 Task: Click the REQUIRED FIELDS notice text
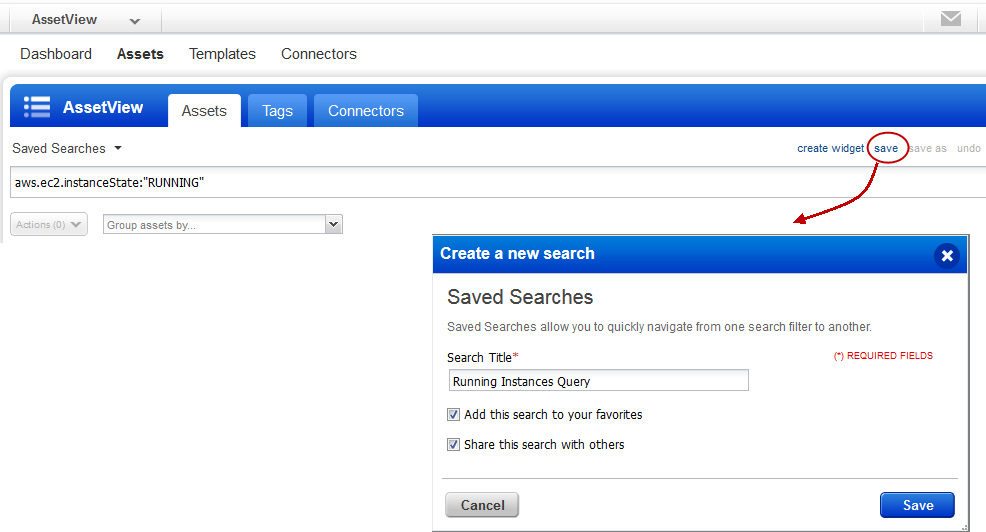883,356
